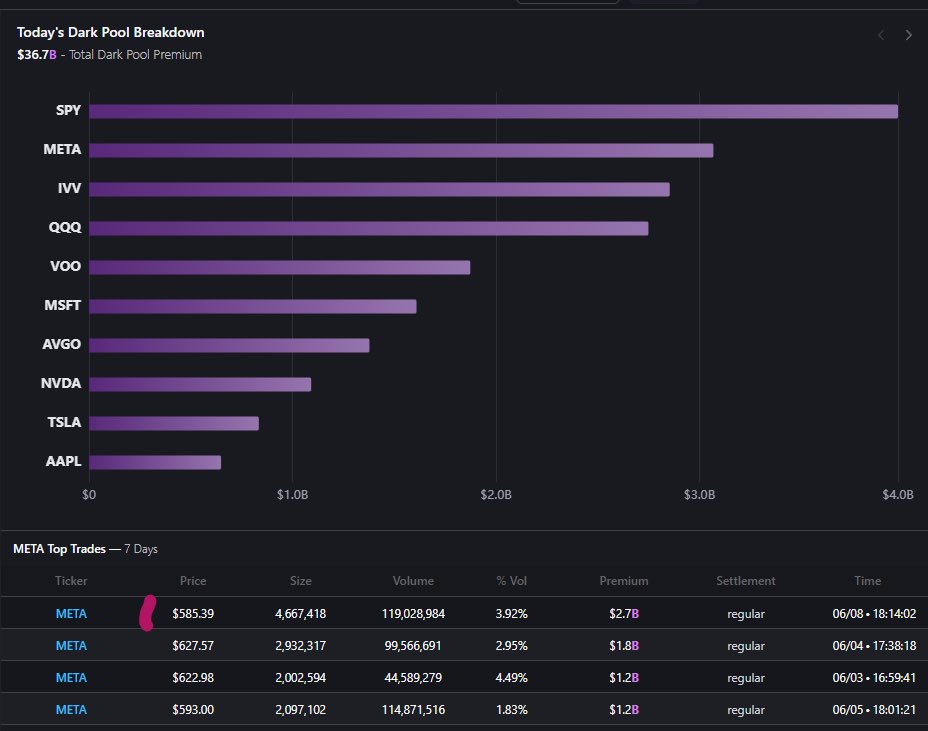Screen dimensions: 928x731
Task: Select the QQQ premium bar
Action: (x=369, y=228)
